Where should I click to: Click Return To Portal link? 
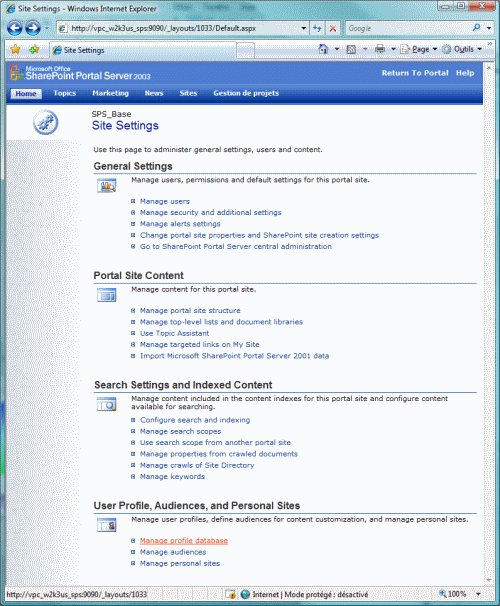coord(415,73)
